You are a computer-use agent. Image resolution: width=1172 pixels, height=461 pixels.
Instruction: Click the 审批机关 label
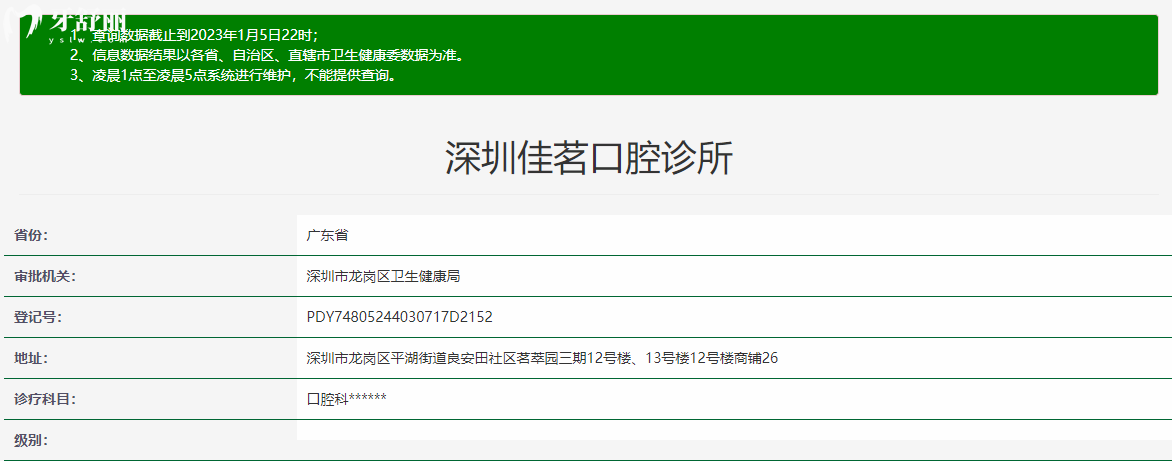45,276
